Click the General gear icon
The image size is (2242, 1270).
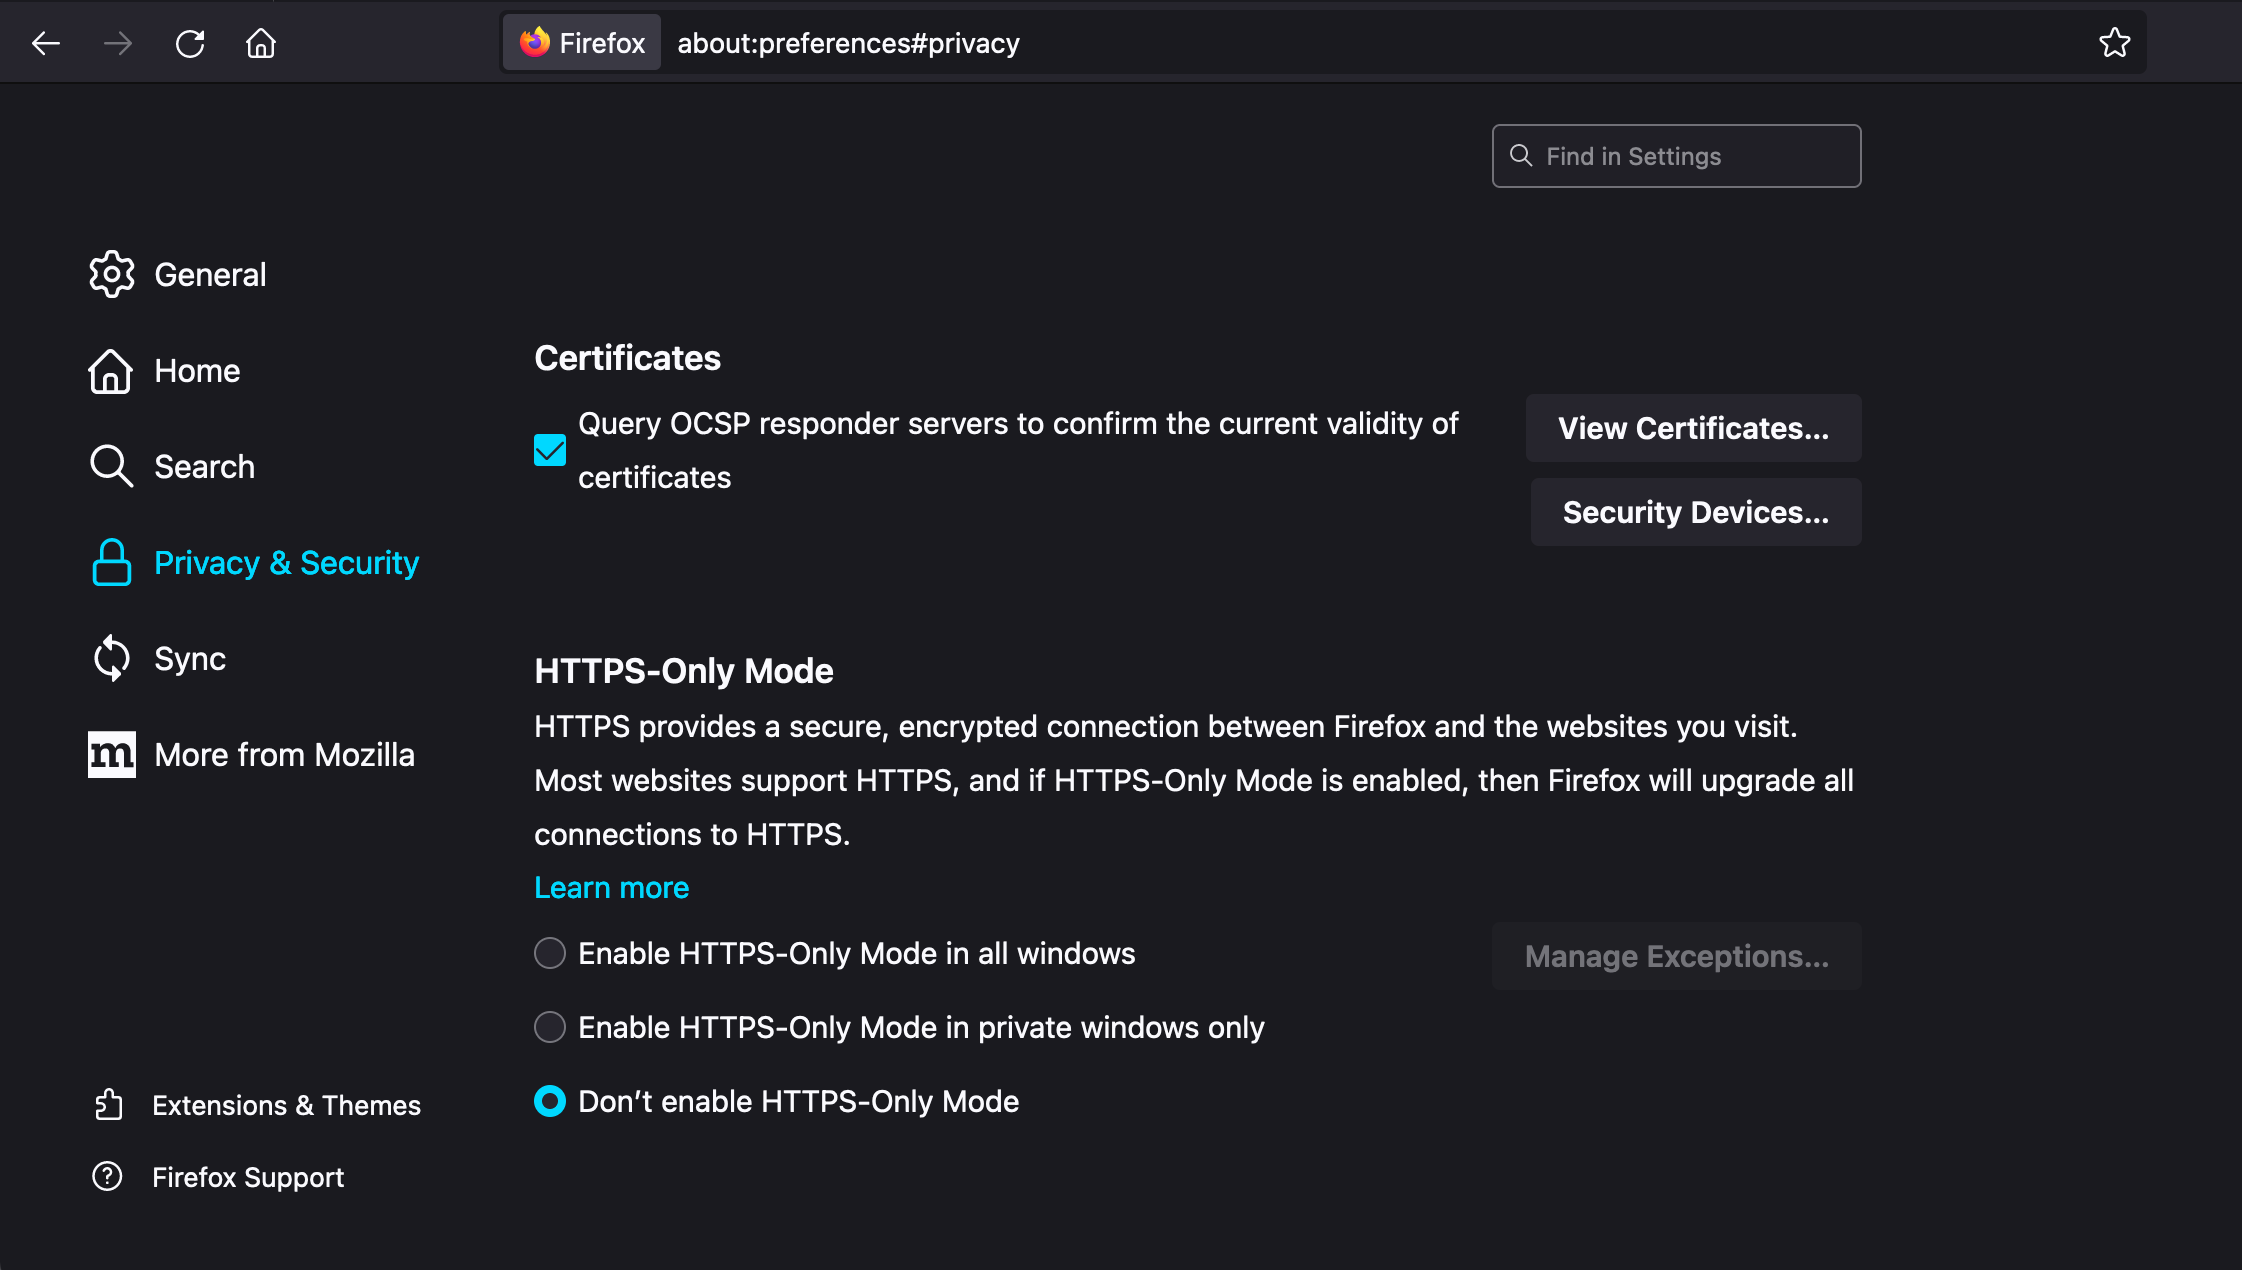coord(111,274)
